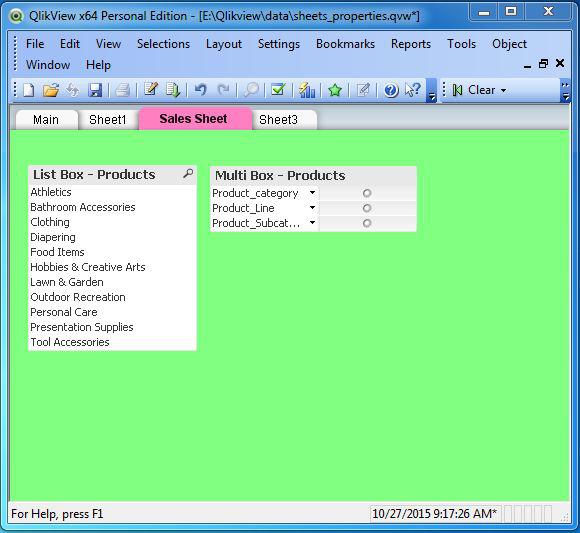Screen dimensions: 580x533
Task: Switch to the Main sheet tab
Action: (x=46, y=119)
